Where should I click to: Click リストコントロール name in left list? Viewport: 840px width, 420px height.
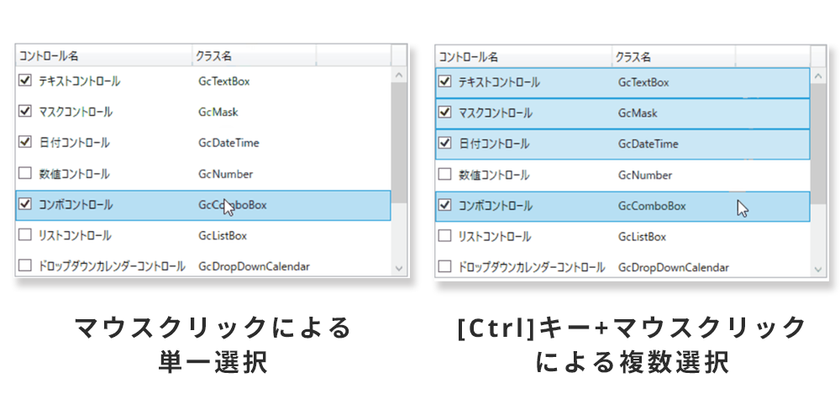click(x=74, y=236)
